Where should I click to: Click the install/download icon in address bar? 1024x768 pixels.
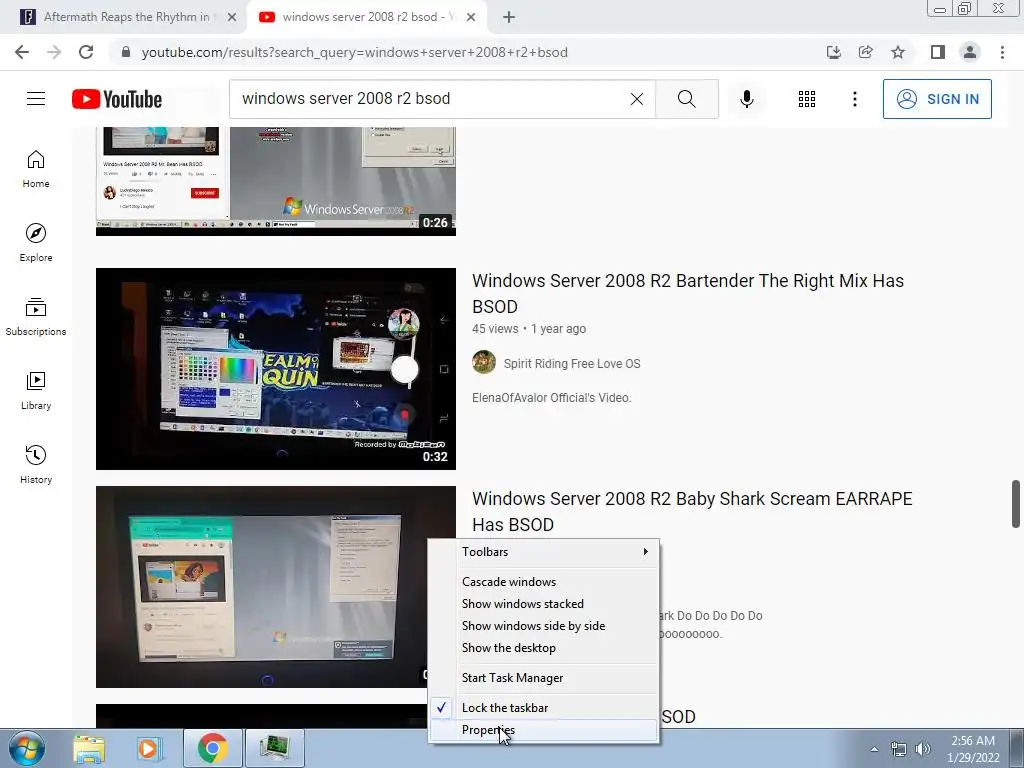click(x=834, y=52)
